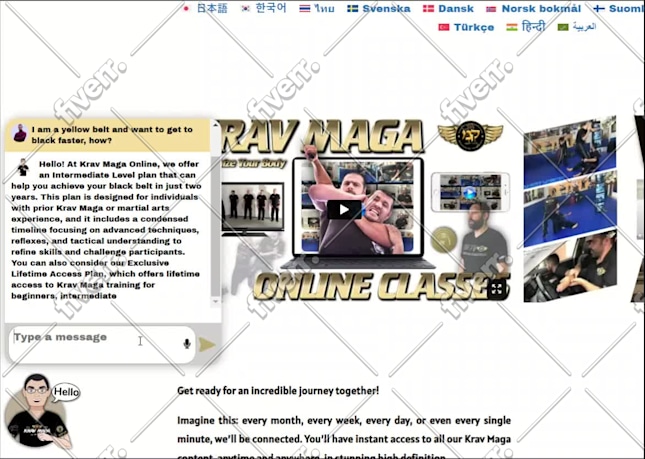Switch site language to Korean 한국어

(x=271, y=8)
